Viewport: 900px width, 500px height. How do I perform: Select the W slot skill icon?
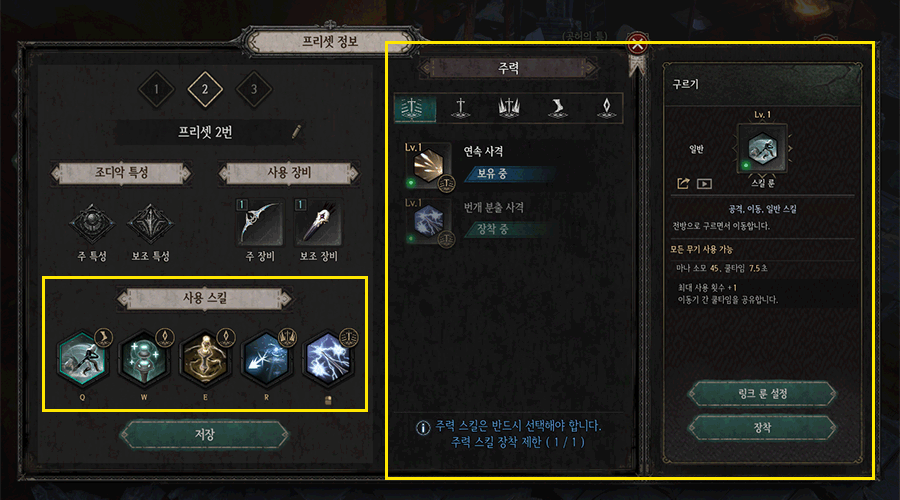point(144,361)
